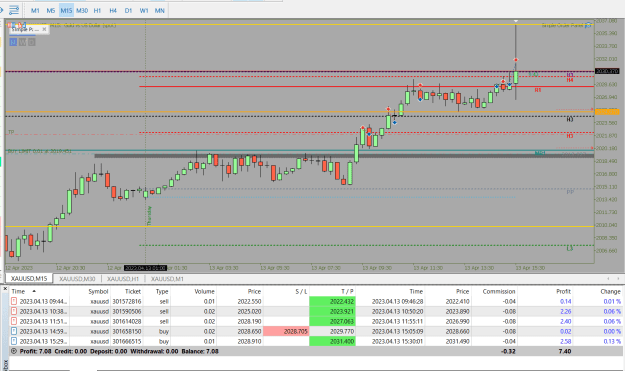Click change value 0.13 %
This screenshot has width=625, height=371.
coord(612,341)
